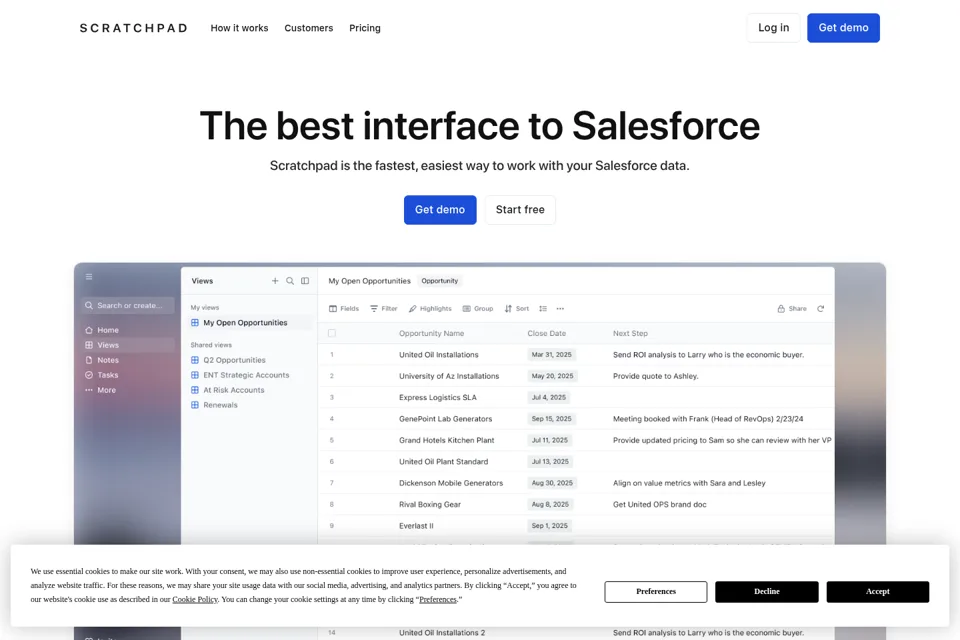Click the Search or create field
This screenshot has height=640, width=960.
pyautogui.click(x=128, y=306)
